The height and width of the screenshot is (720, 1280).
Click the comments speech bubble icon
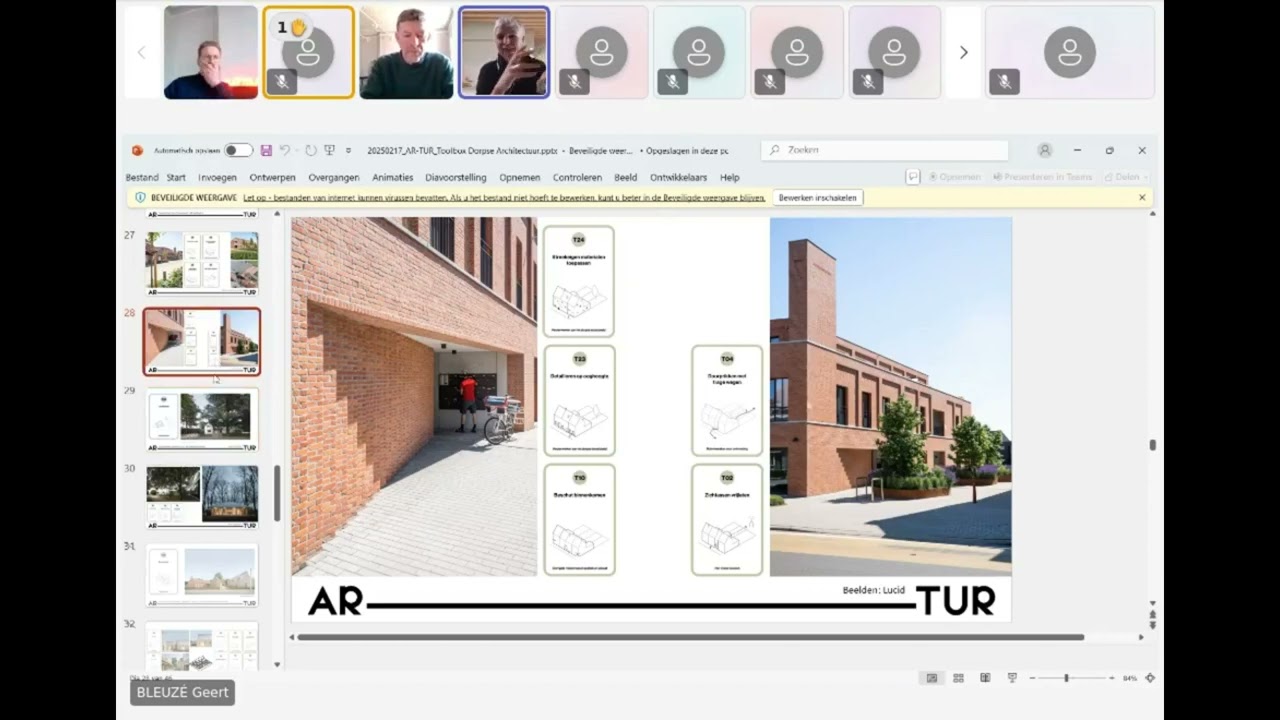coord(912,177)
